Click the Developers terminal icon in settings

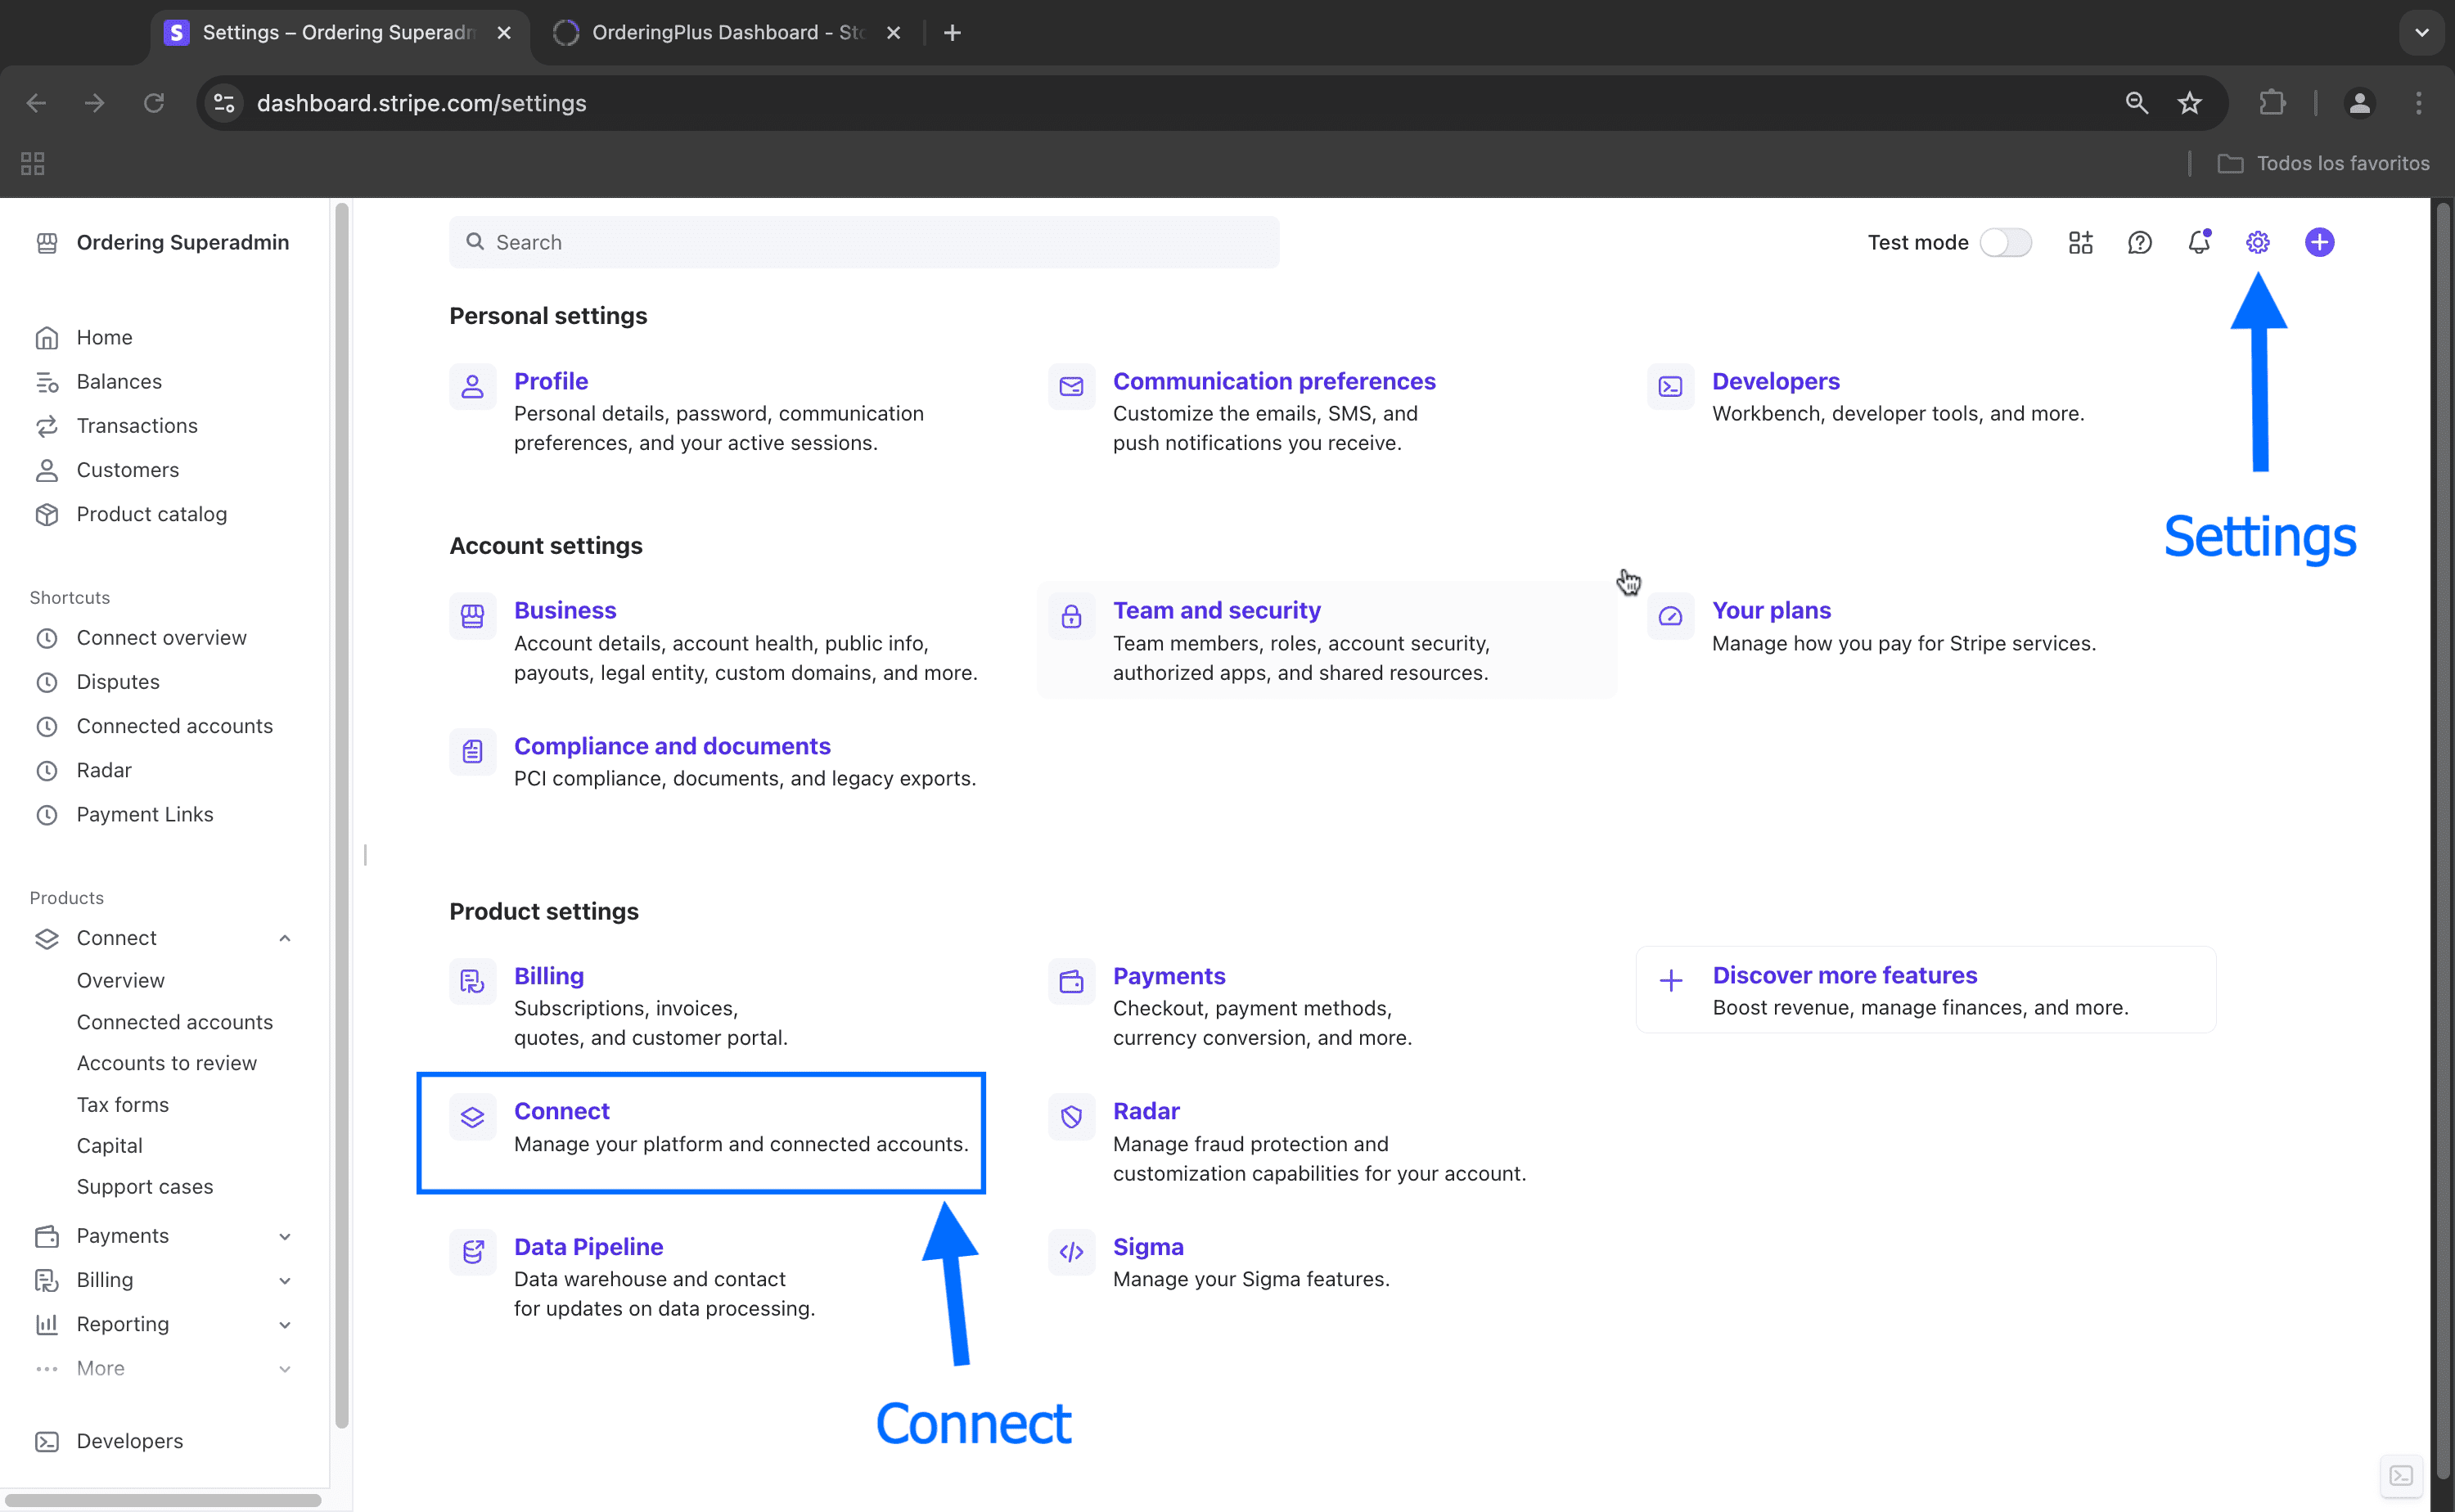coord(1670,386)
